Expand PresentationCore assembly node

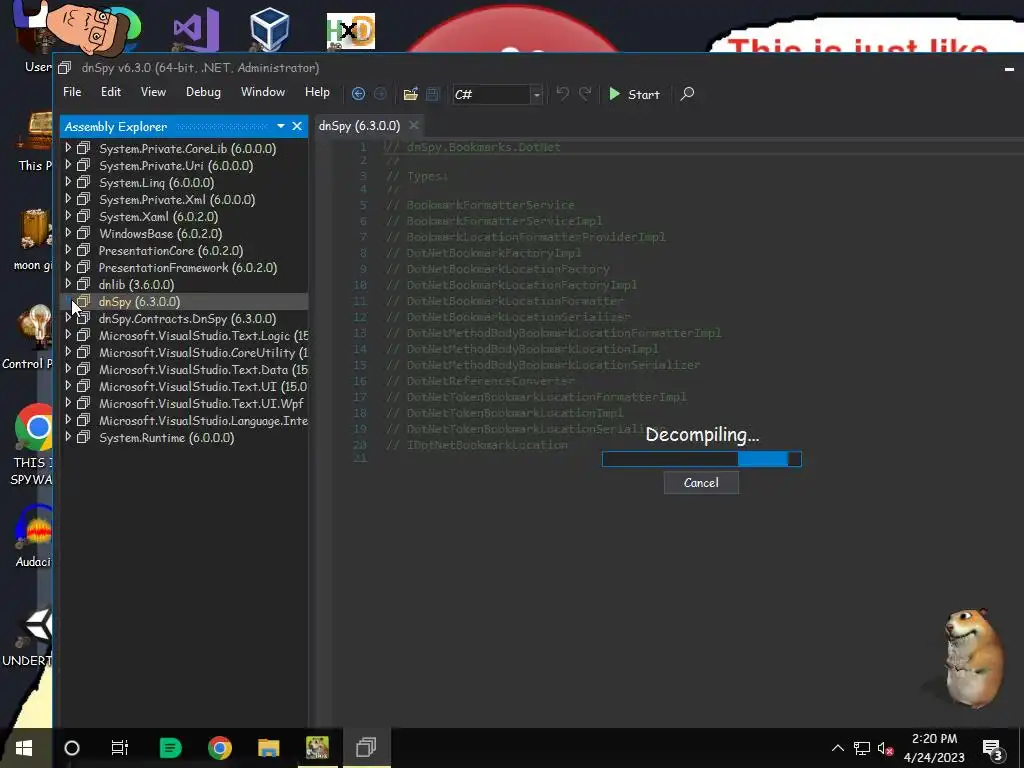(68, 250)
